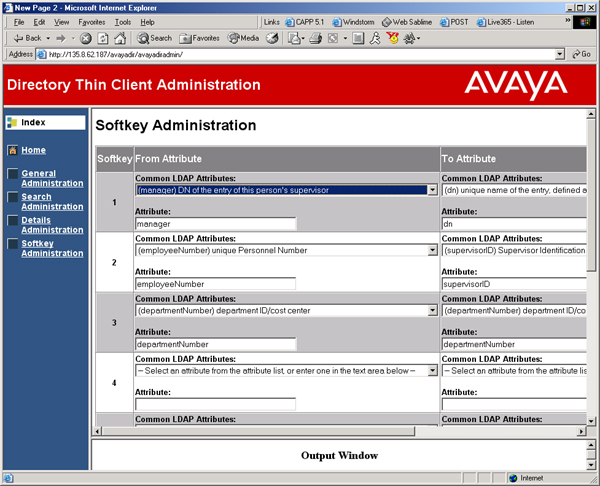The height and width of the screenshot is (486, 600).
Task: Click the scroll-down arrow of main frame
Action: [591, 421]
